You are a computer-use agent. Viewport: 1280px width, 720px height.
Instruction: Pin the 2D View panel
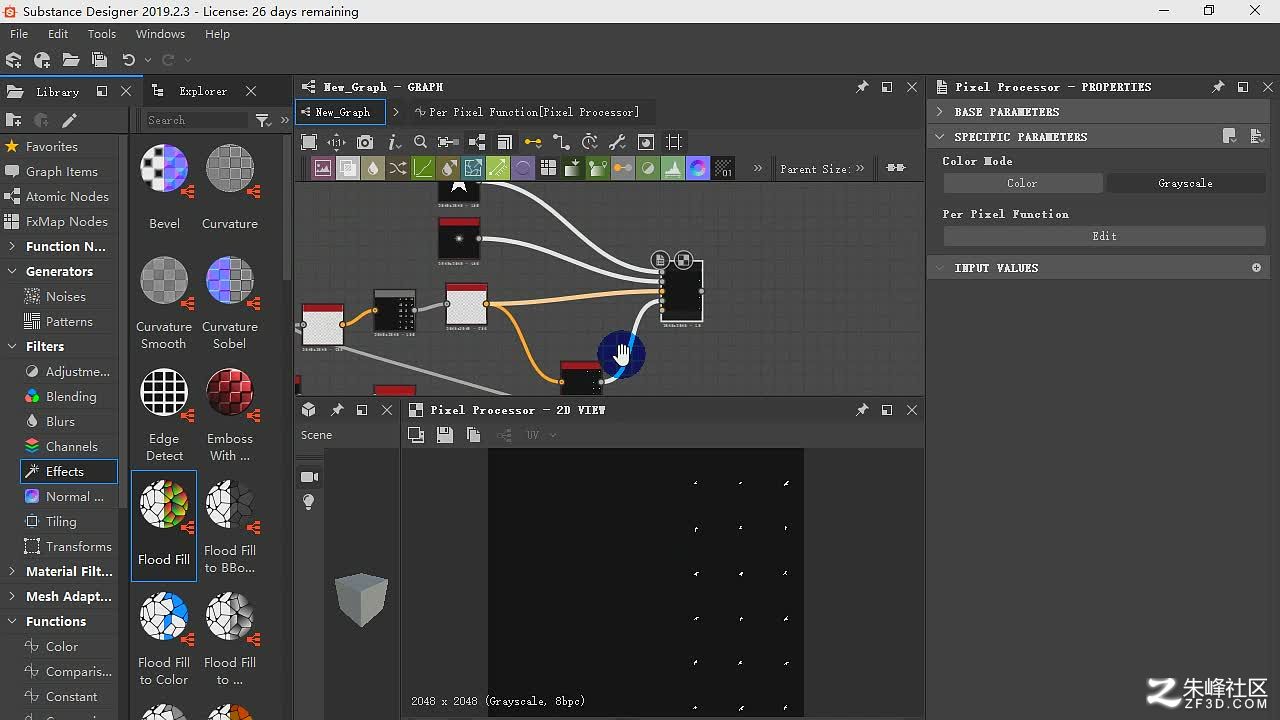(x=862, y=410)
